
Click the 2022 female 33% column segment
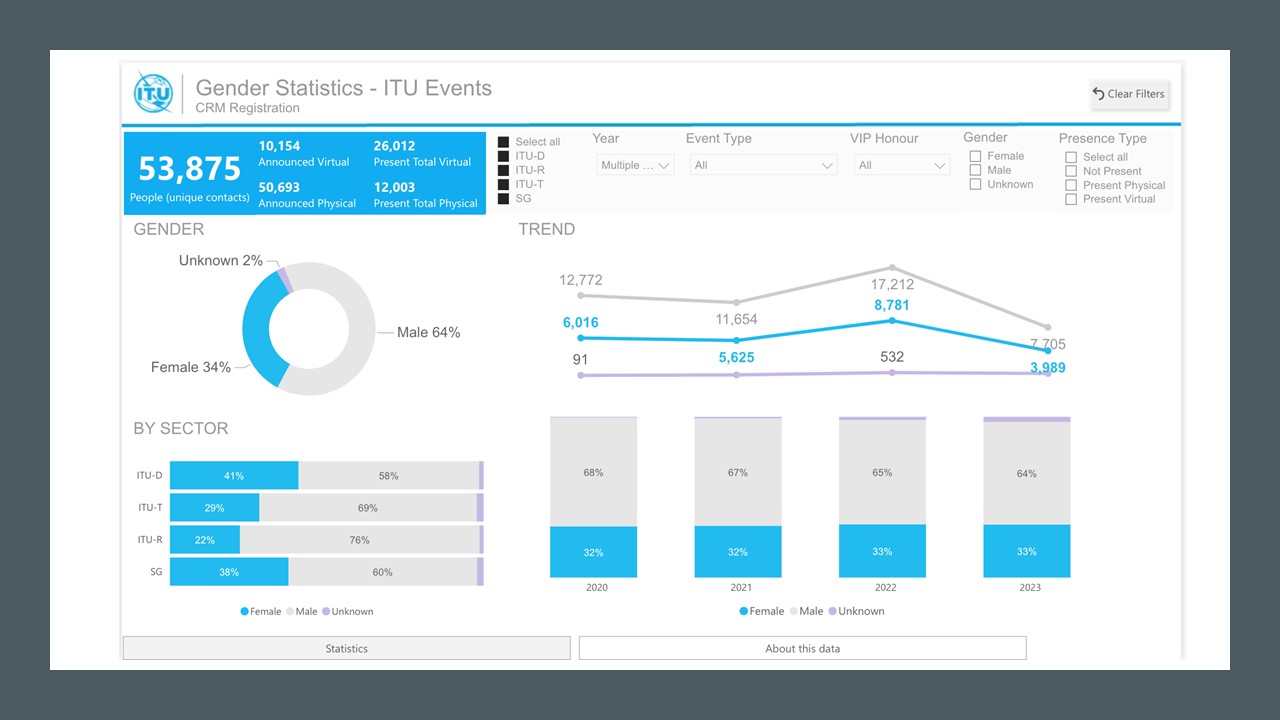(882, 551)
